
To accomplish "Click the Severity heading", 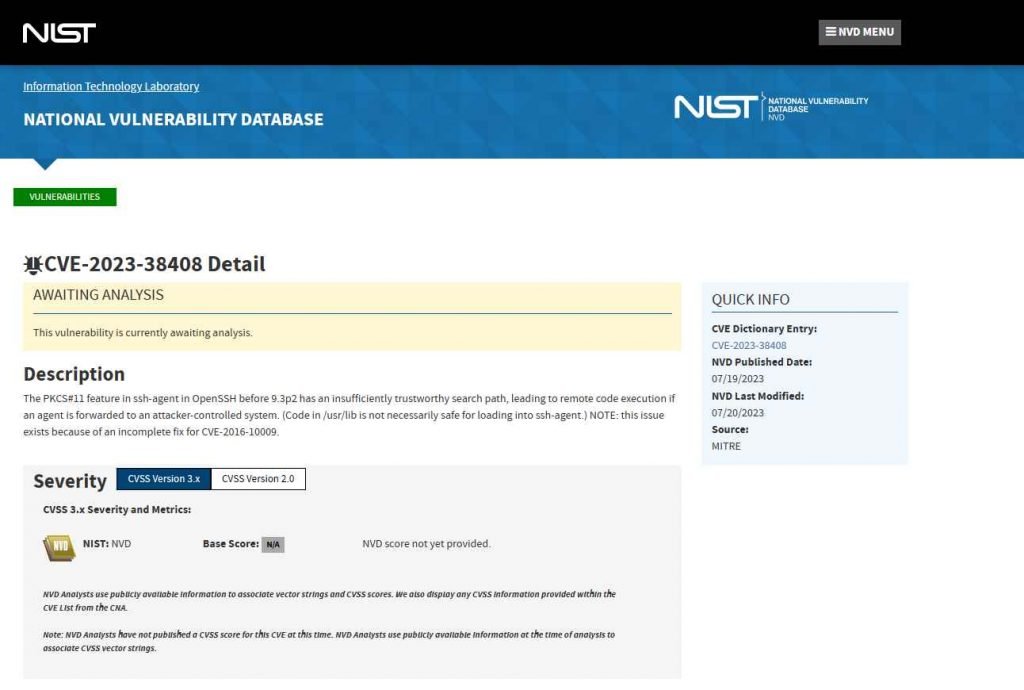I will tap(70, 481).
